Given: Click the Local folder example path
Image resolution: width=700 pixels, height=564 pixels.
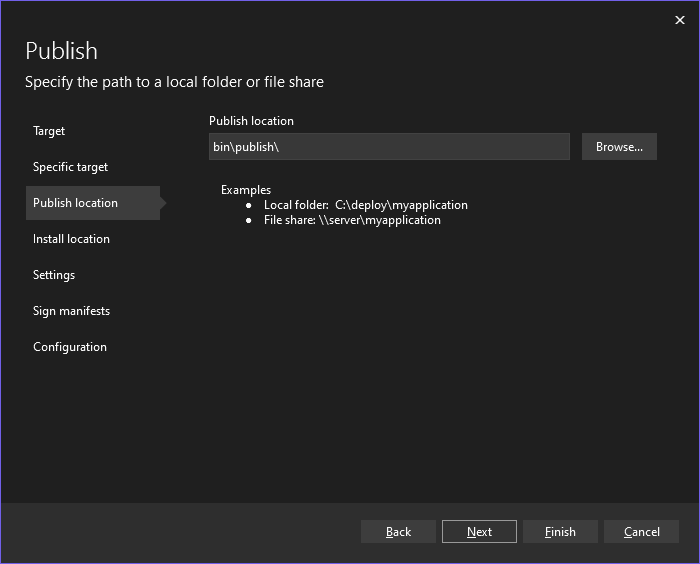Looking at the screenshot, I should point(400,205).
